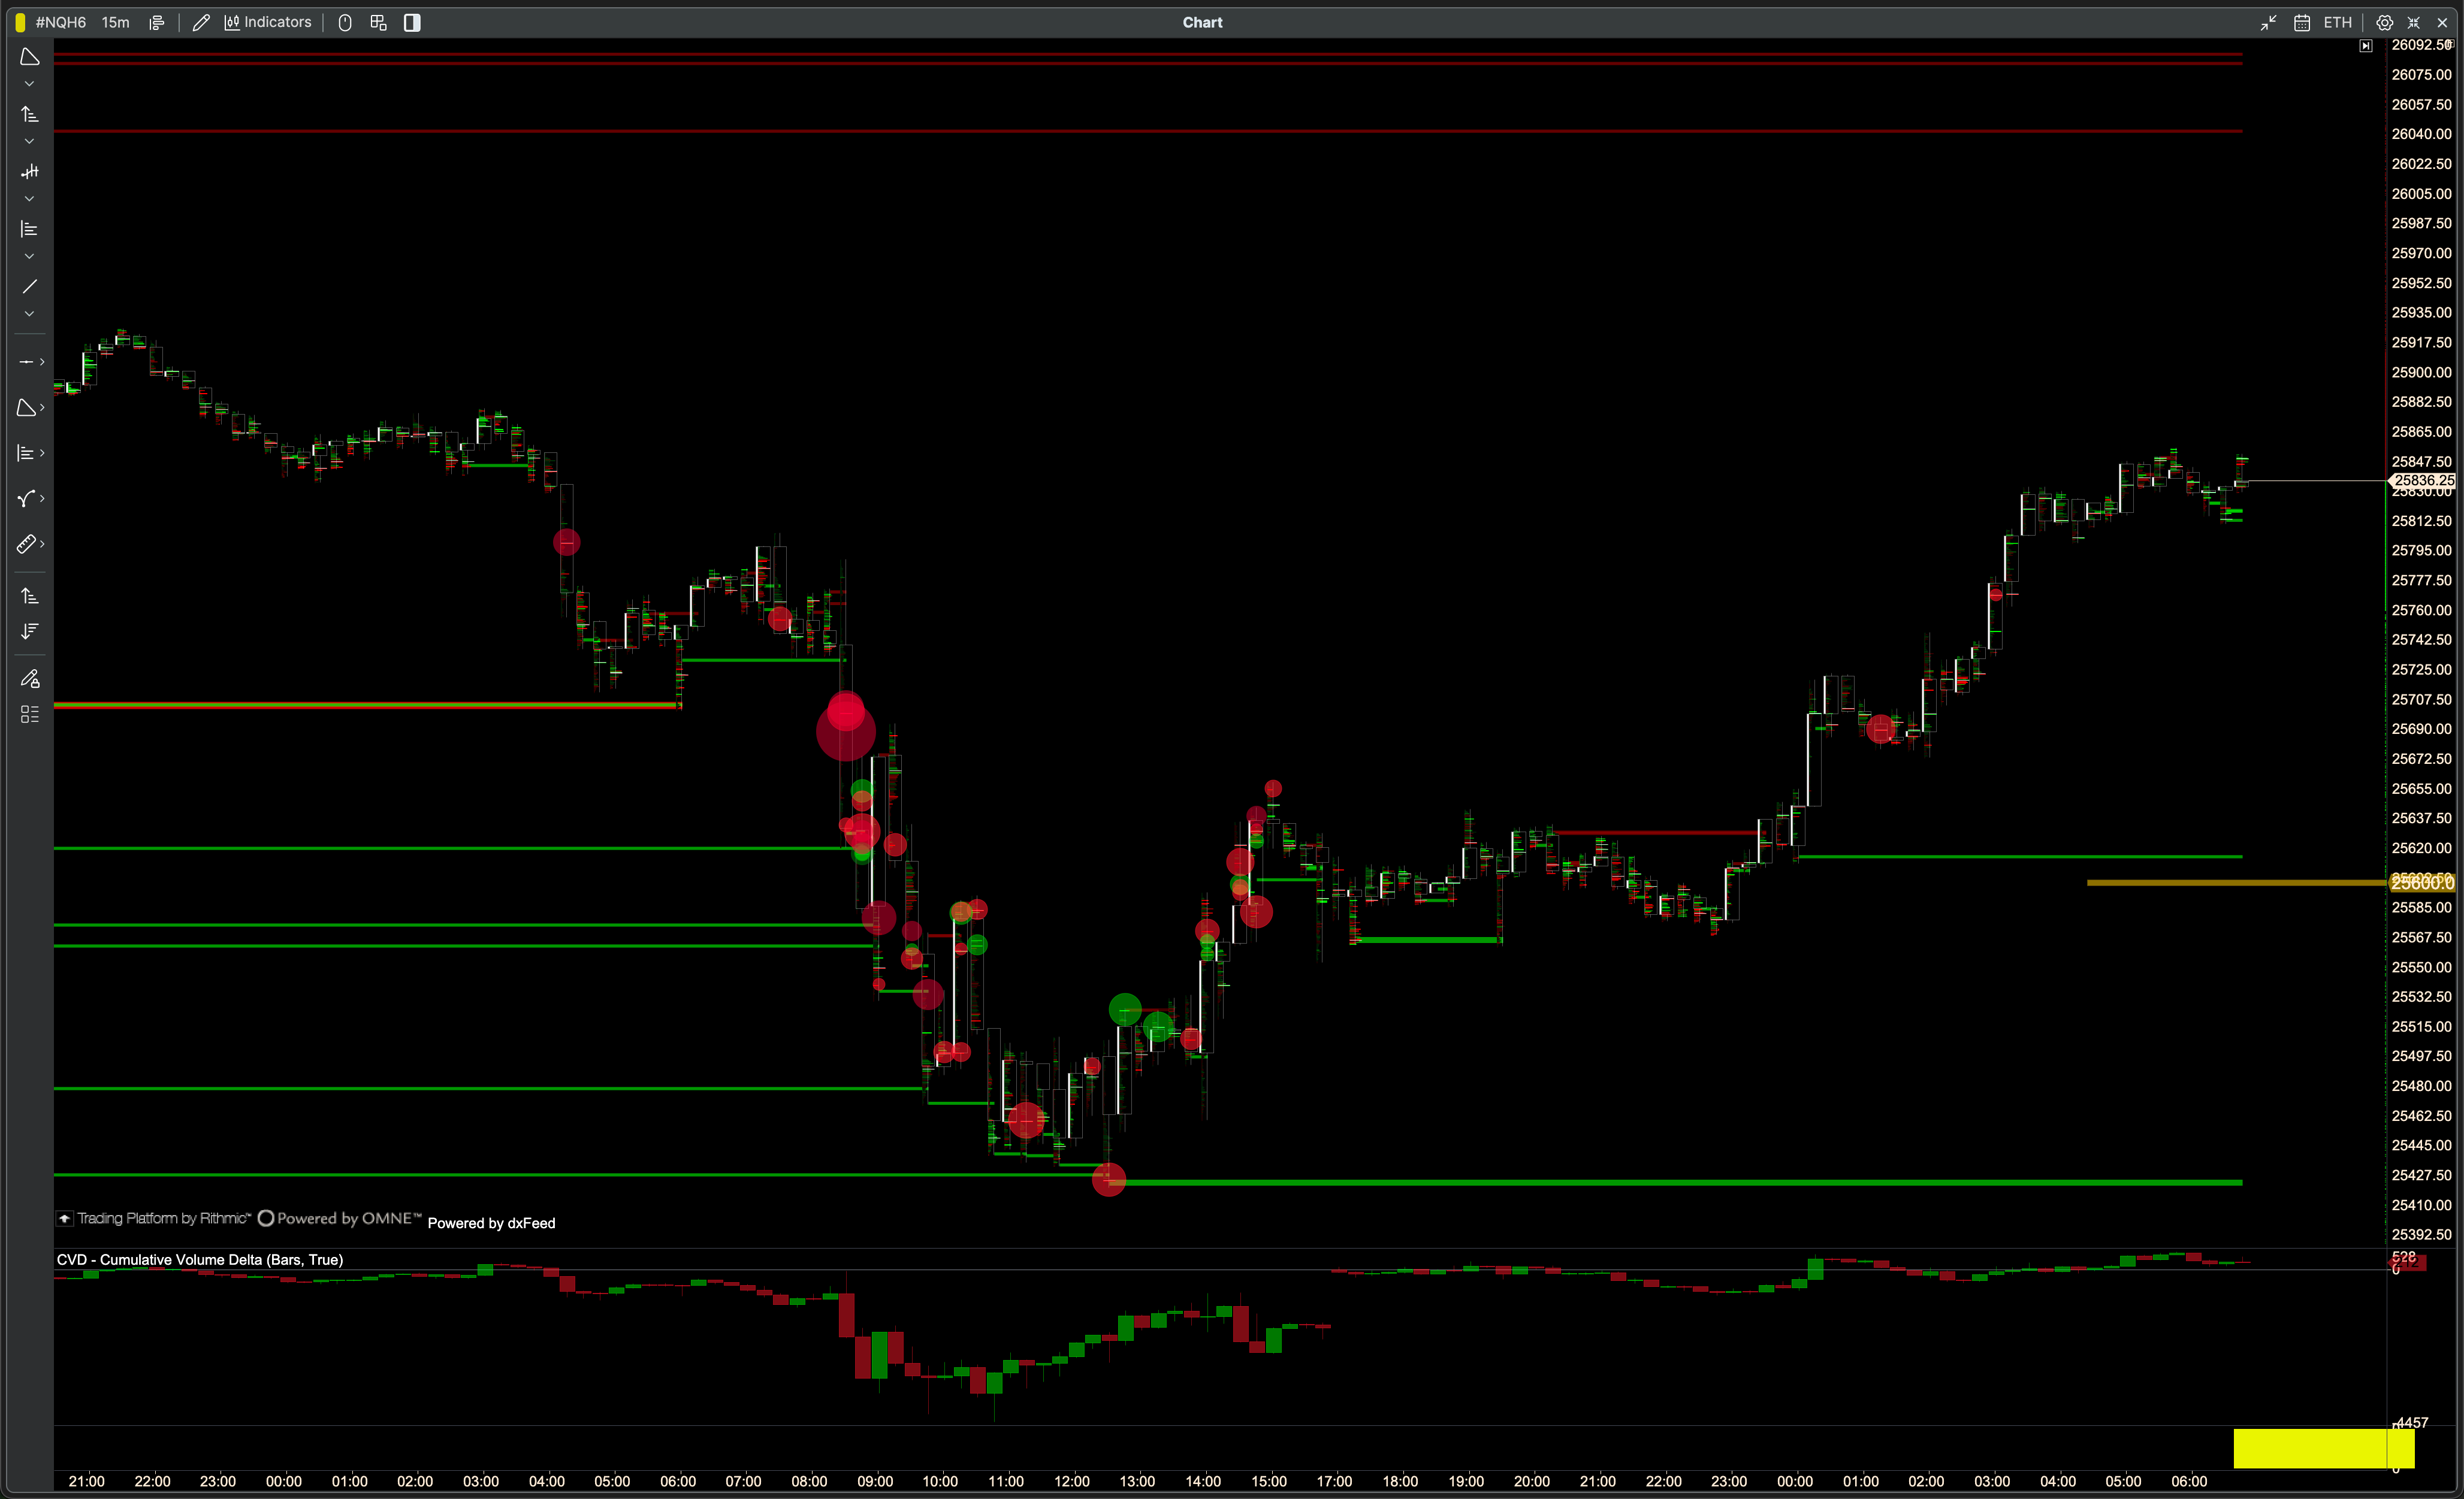Click the calendar date range icon
The image size is (2464, 1499).
(2302, 22)
